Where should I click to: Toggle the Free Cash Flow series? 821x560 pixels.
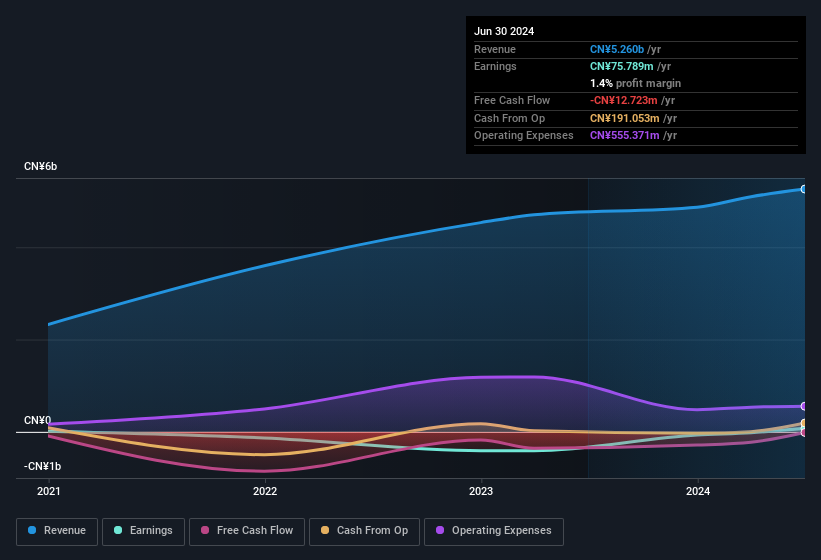point(247,531)
